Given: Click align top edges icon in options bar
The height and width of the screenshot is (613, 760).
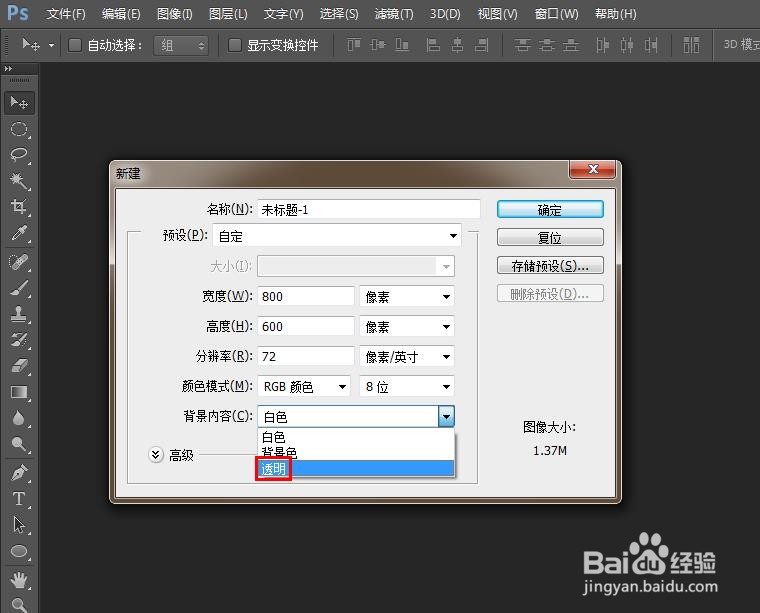Looking at the screenshot, I should point(354,45).
